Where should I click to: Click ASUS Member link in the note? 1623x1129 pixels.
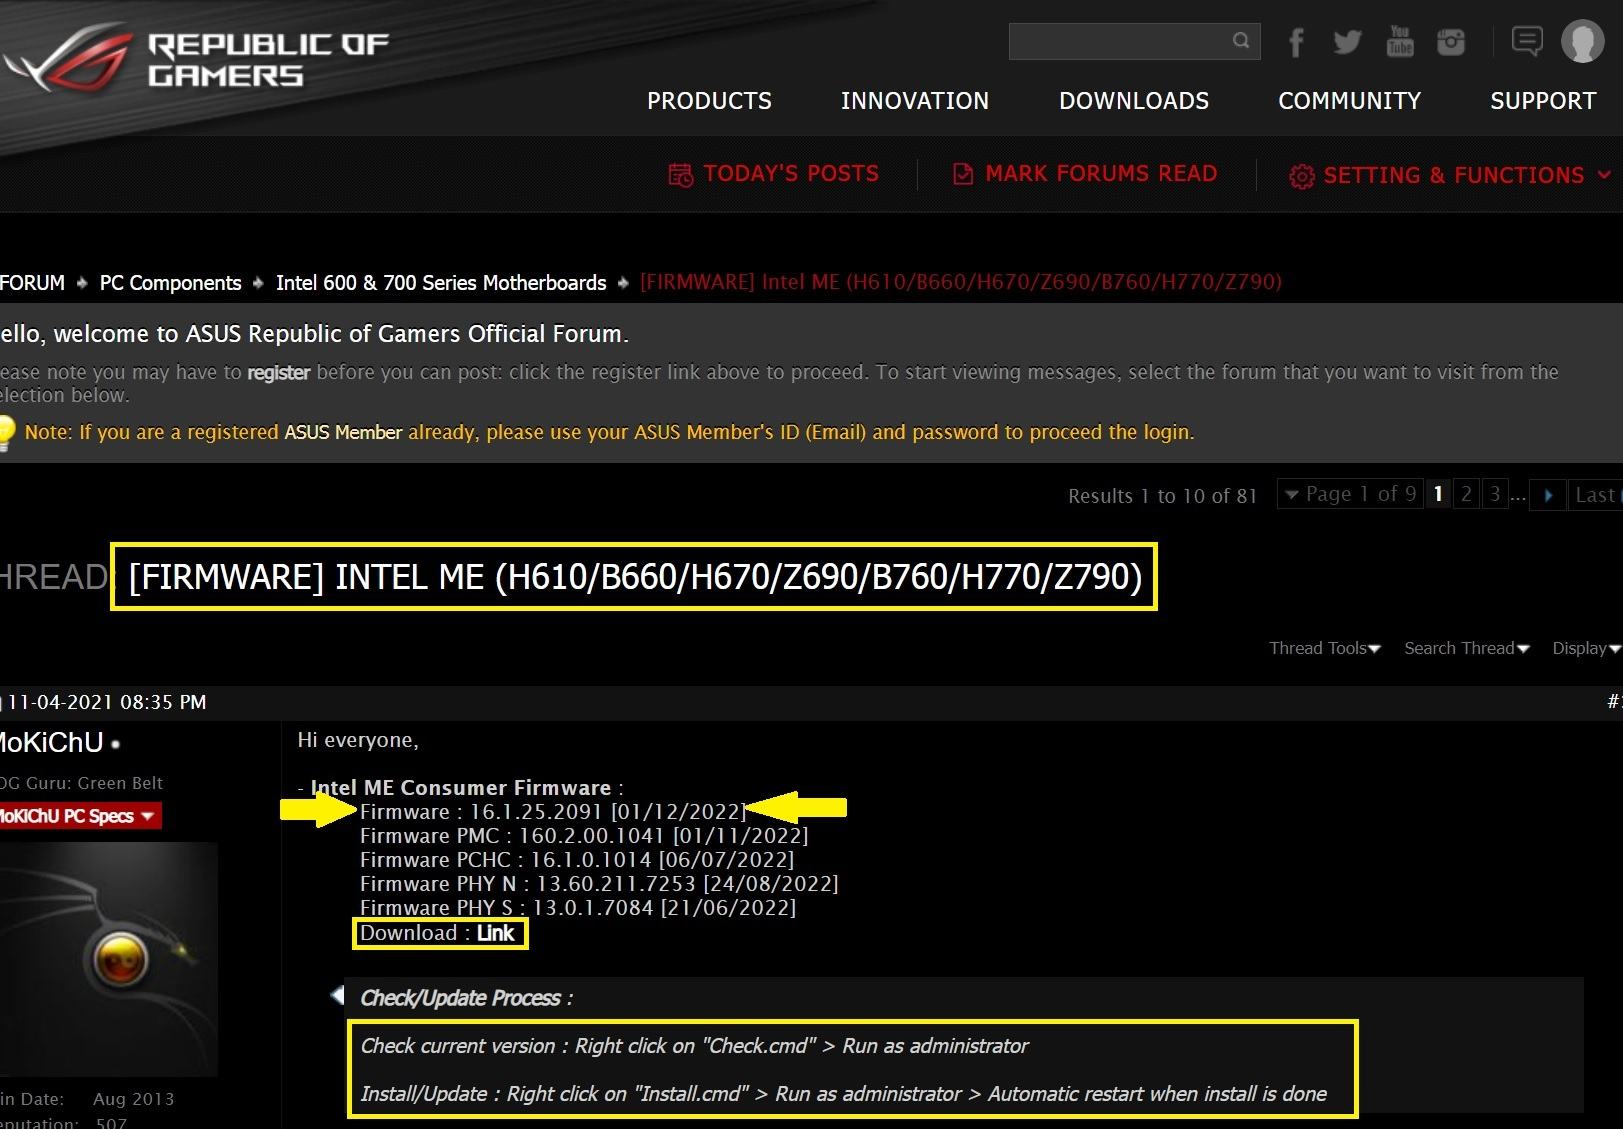[x=343, y=432]
